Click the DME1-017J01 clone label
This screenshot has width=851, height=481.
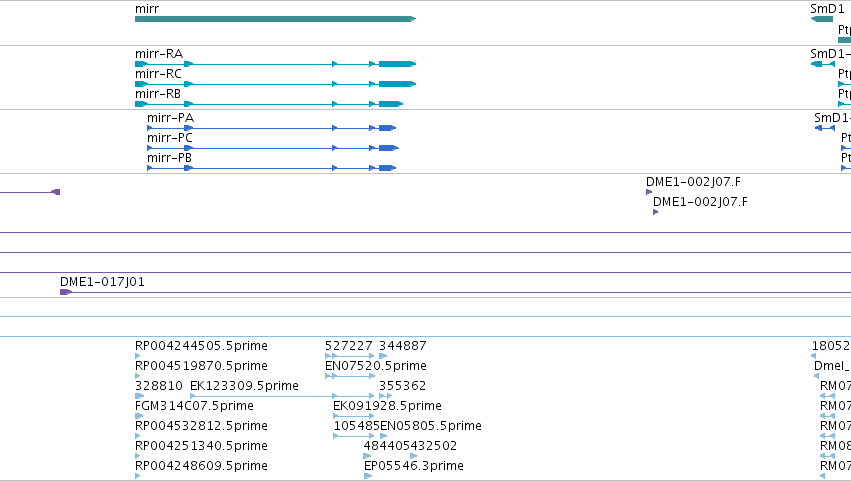pyautogui.click(x=102, y=282)
